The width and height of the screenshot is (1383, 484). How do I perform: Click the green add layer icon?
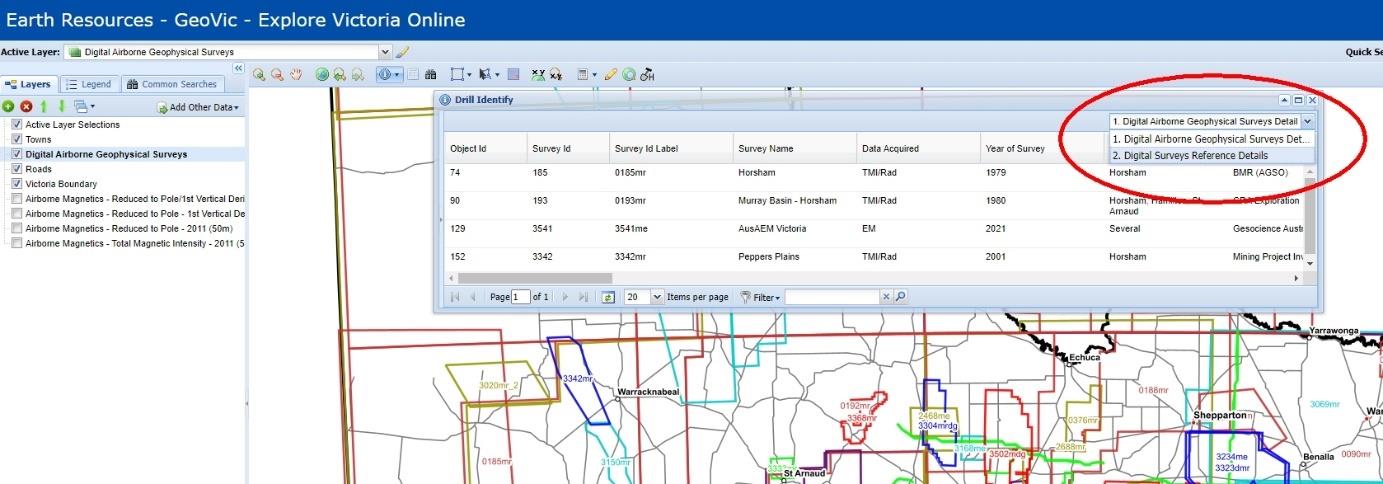point(8,106)
